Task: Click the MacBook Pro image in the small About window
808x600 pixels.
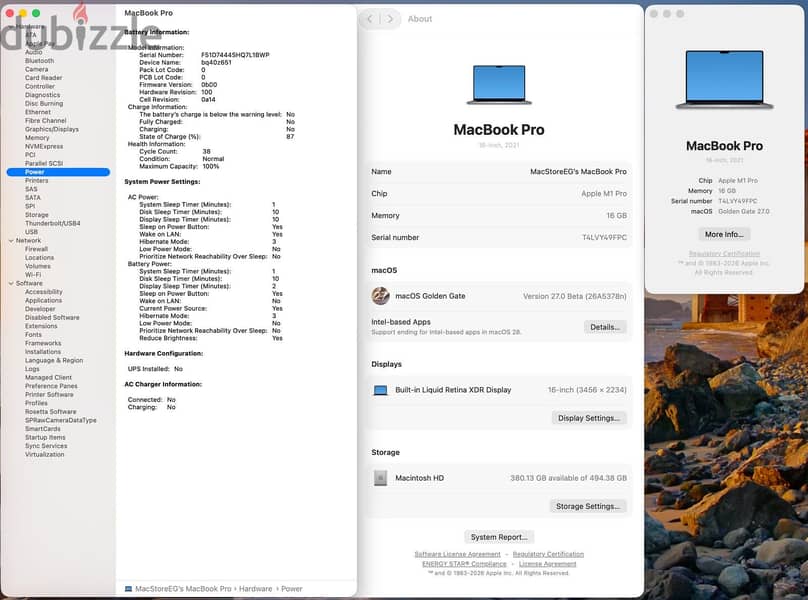Action: [x=724, y=79]
